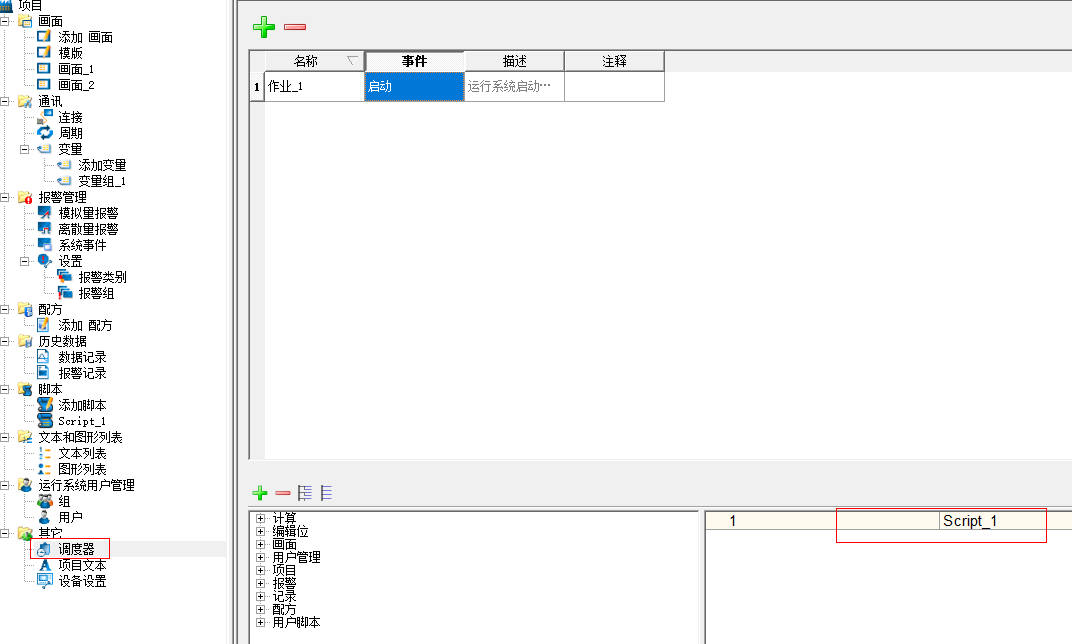Select the 启动 event cell
The width and height of the screenshot is (1072, 644).
click(414, 86)
